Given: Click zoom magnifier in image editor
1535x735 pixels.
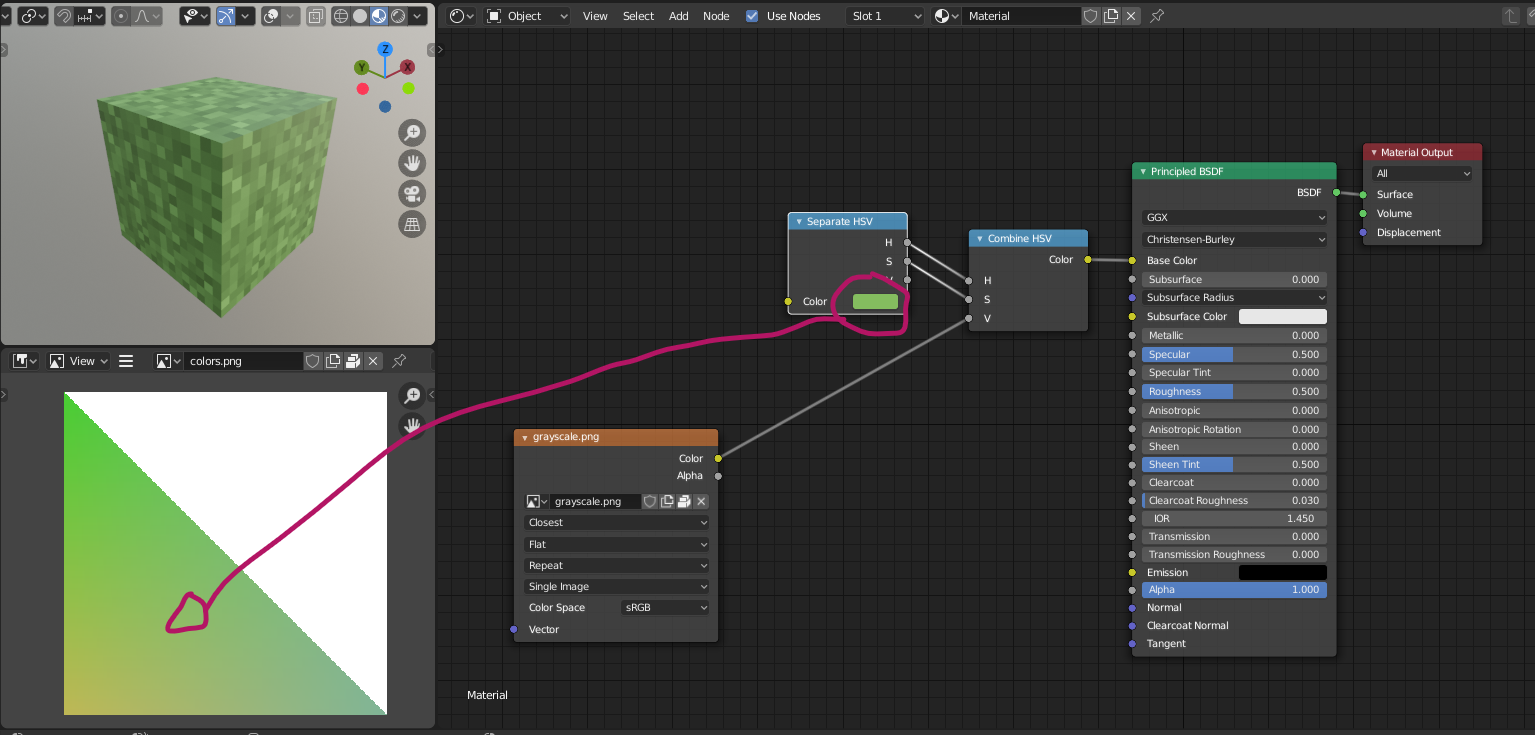Looking at the screenshot, I should point(412,396).
